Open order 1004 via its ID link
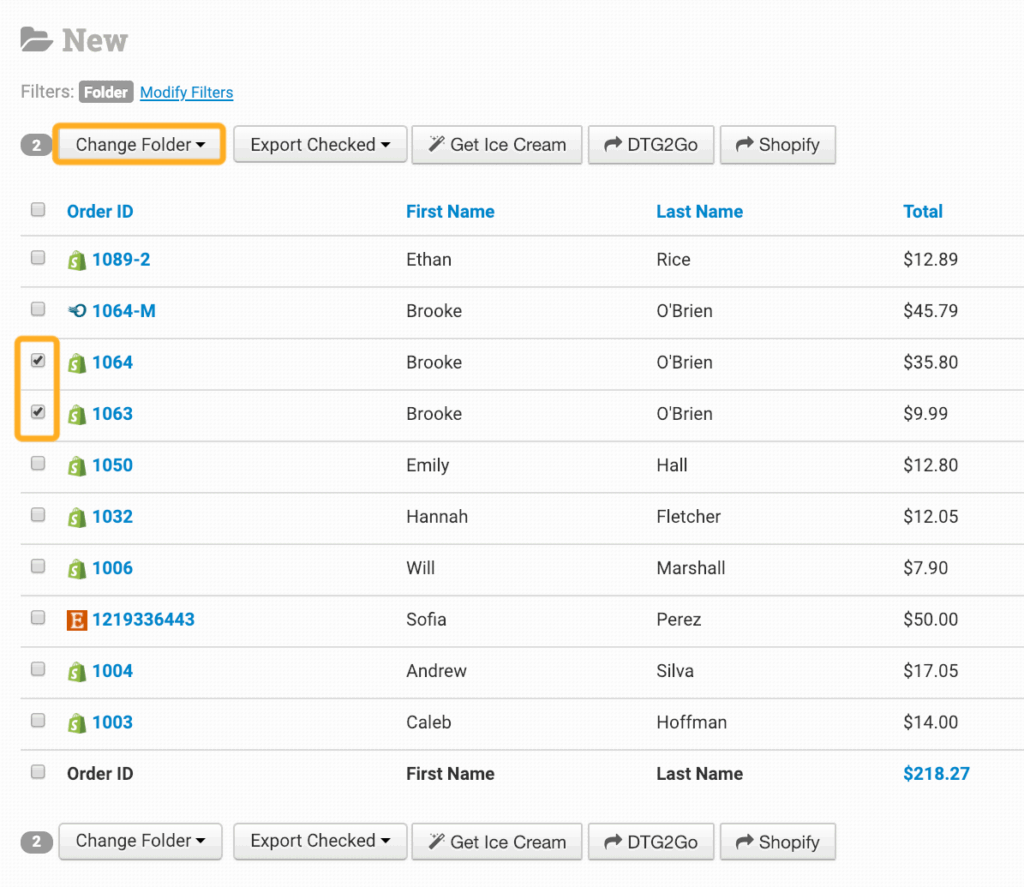This screenshot has height=887, width=1024. 112,671
